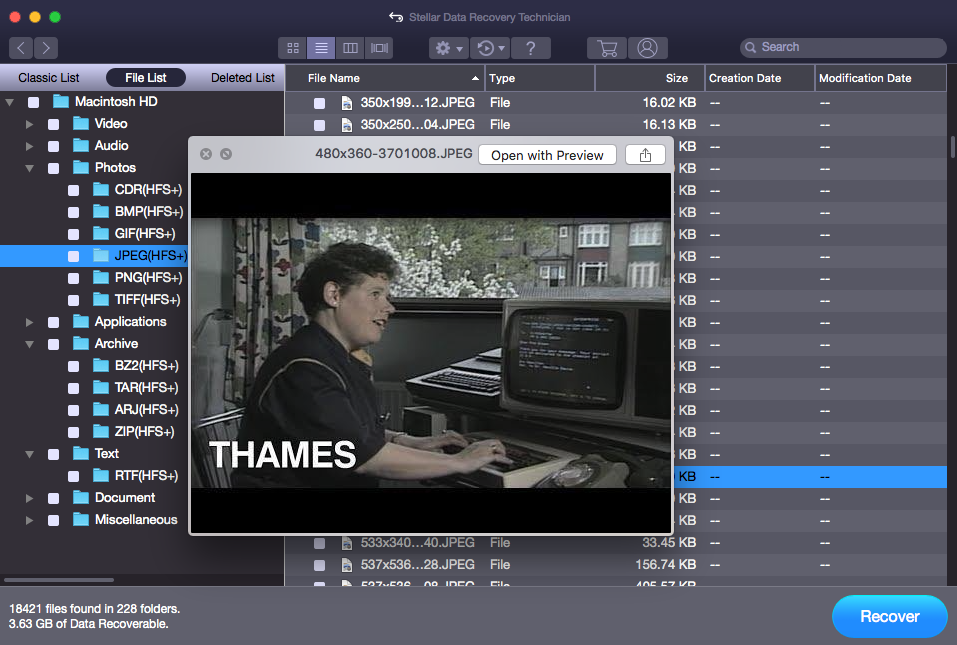Switch to list view mode
This screenshot has width=957, height=645.
tap(321, 48)
